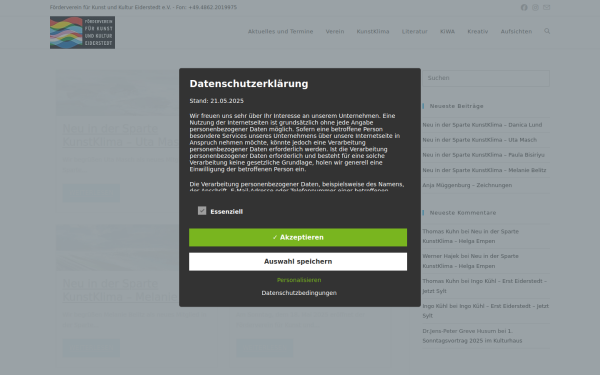Open post Neu in der Sparte KunstKlima – Danica Lund

482,125
